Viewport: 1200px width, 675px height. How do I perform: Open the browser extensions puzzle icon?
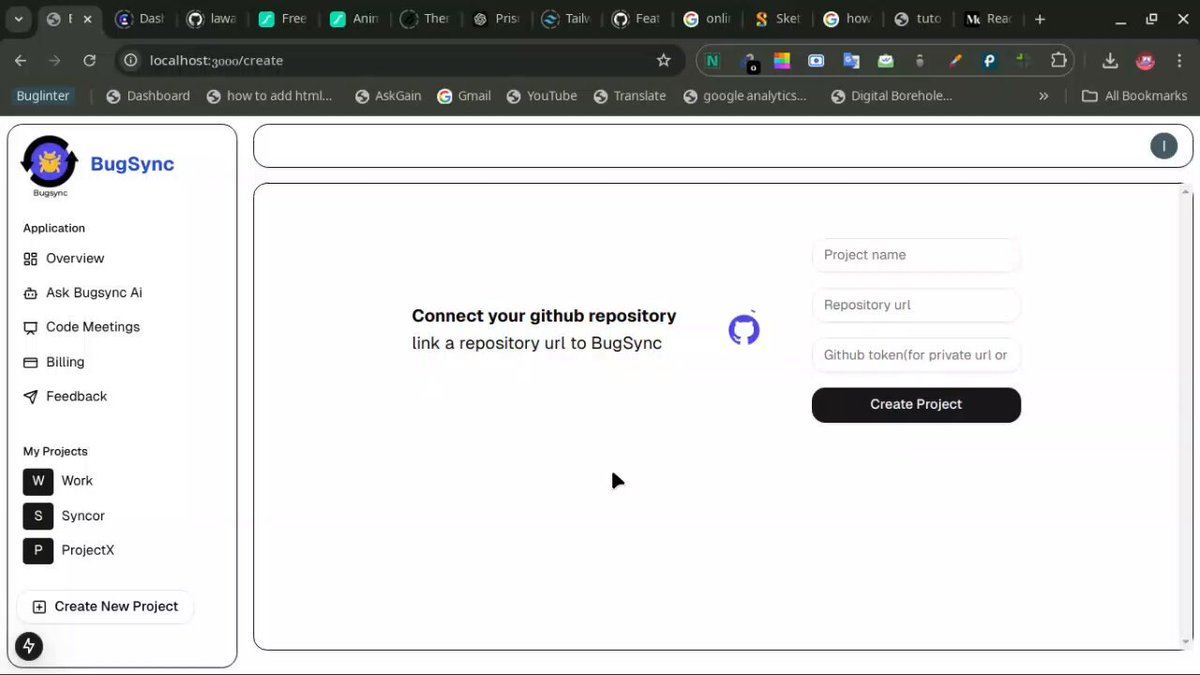pyautogui.click(x=1059, y=60)
